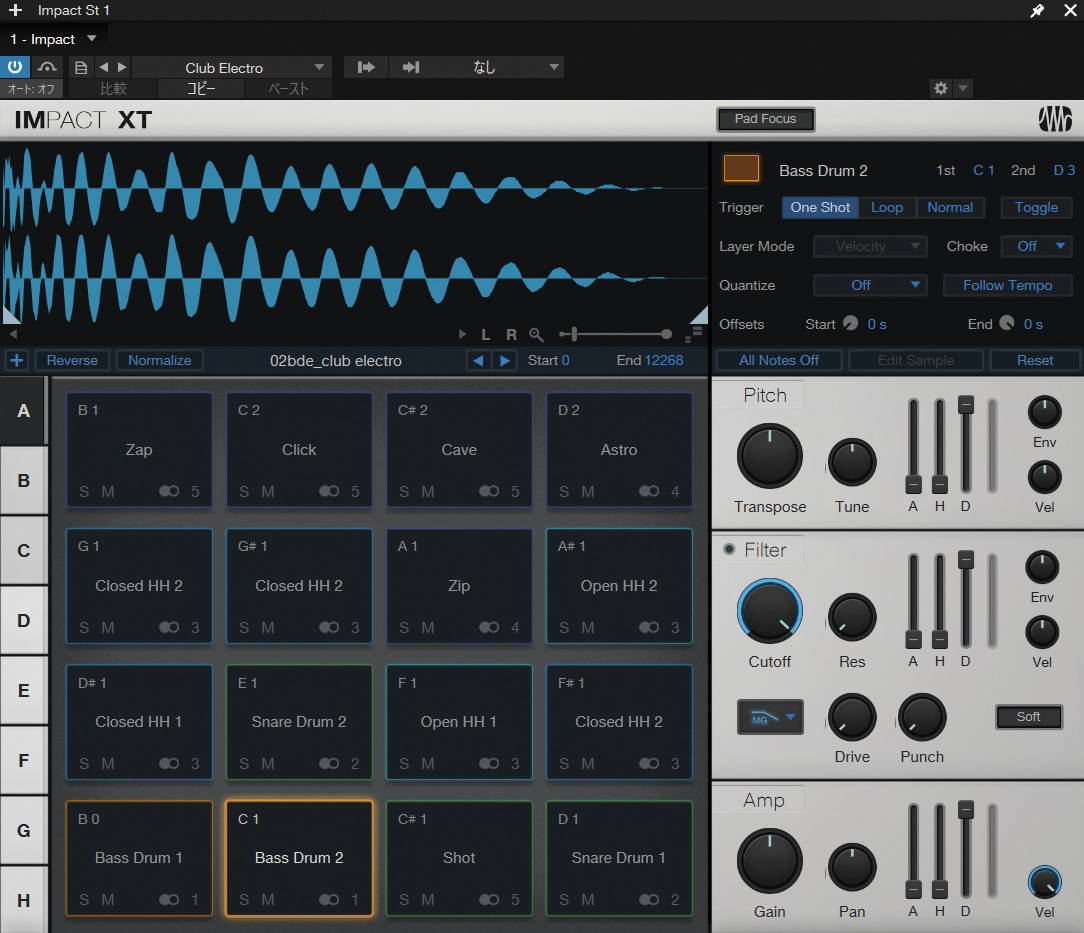The height and width of the screenshot is (933, 1084).
Task: Mute the Snare Drum 1 pad
Action: coord(588,900)
